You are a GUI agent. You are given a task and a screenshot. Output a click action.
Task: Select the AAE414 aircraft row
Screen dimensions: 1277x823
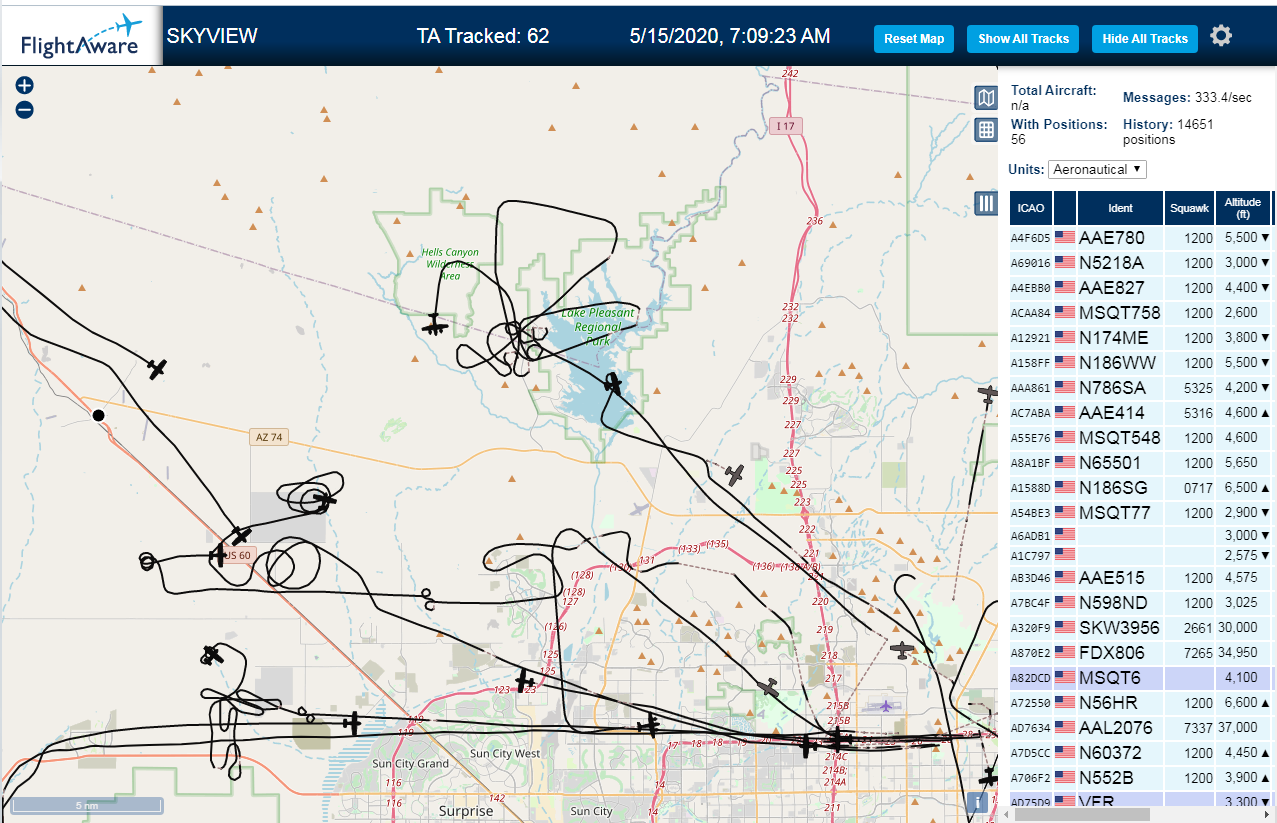point(1141,413)
